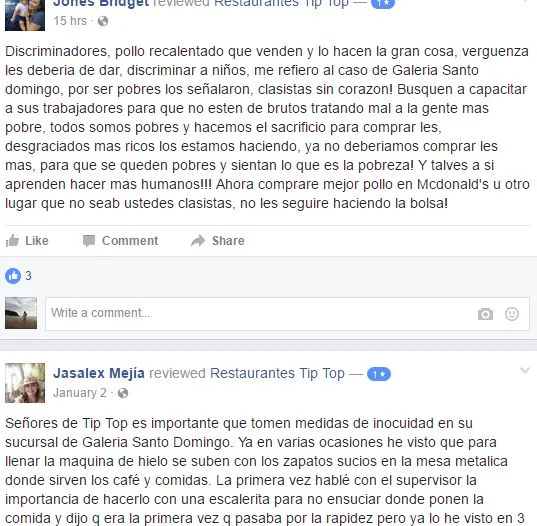Click the globe privacy icon beside 15 hrs
Screen dimensions: 537x526
pyautogui.click(x=103, y=21)
